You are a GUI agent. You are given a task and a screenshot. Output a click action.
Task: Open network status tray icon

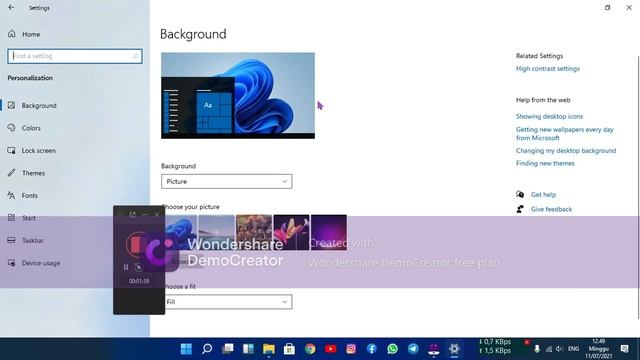click(549, 349)
